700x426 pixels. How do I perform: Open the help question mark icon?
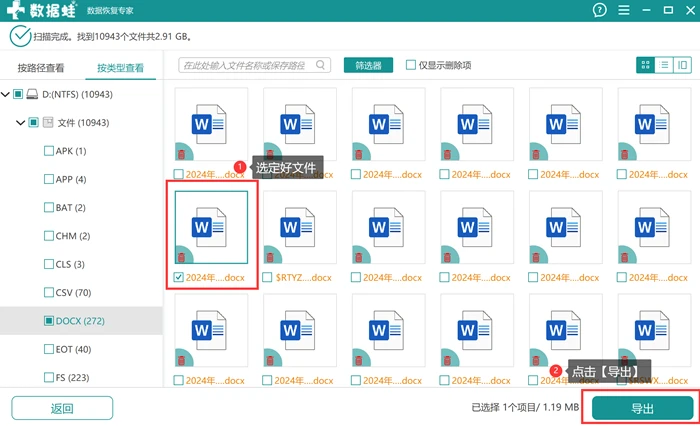pyautogui.click(x=600, y=10)
